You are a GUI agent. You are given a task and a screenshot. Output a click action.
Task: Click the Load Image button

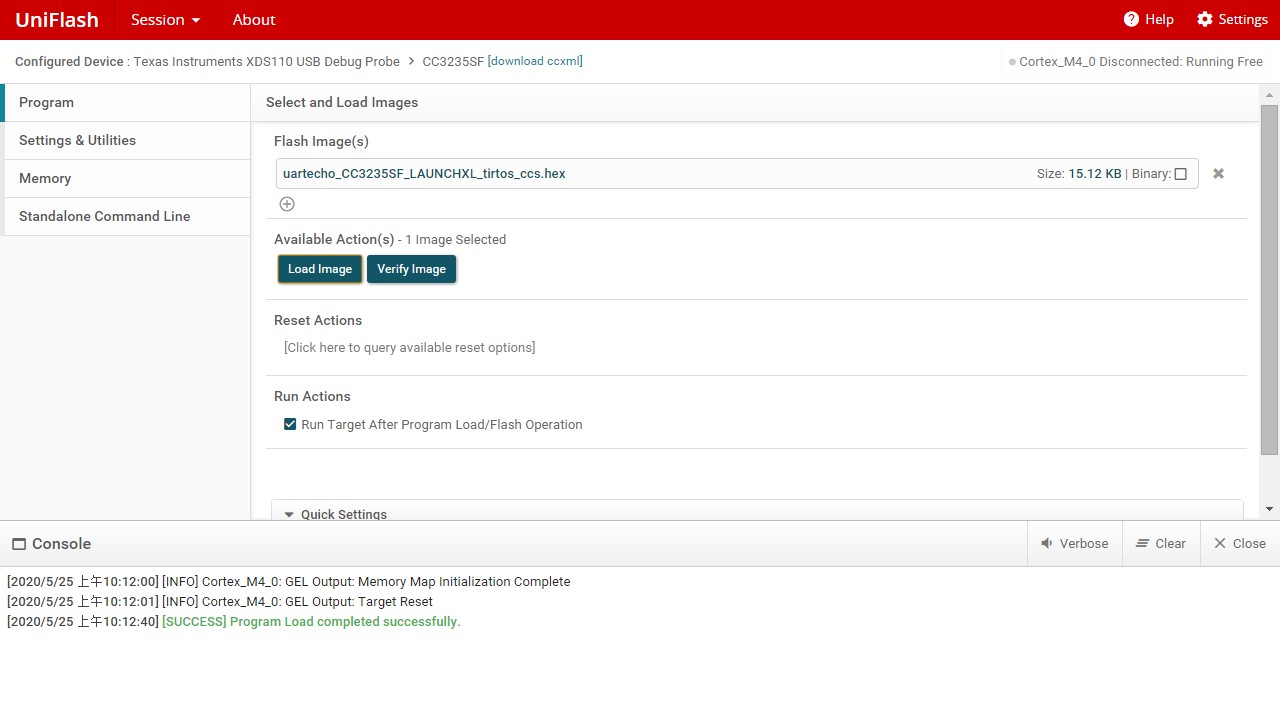(320, 269)
